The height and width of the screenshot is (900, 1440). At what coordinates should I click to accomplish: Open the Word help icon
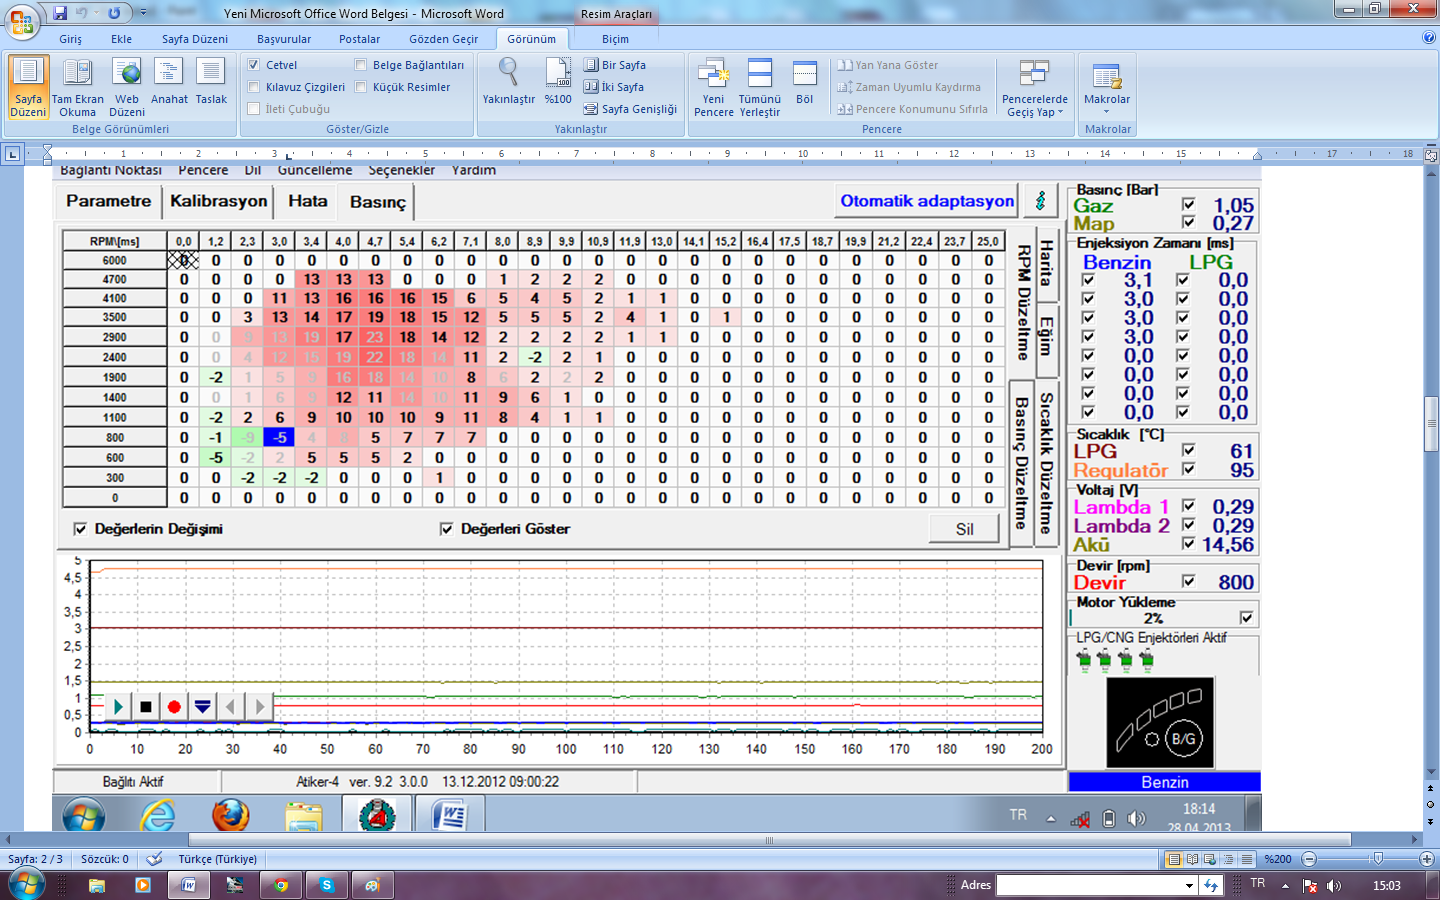tap(1428, 37)
